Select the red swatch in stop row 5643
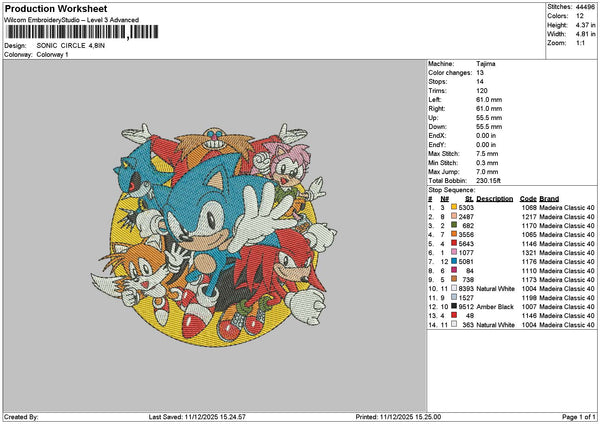The width and height of the screenshot is (600, 424). [x=454, y=243]
